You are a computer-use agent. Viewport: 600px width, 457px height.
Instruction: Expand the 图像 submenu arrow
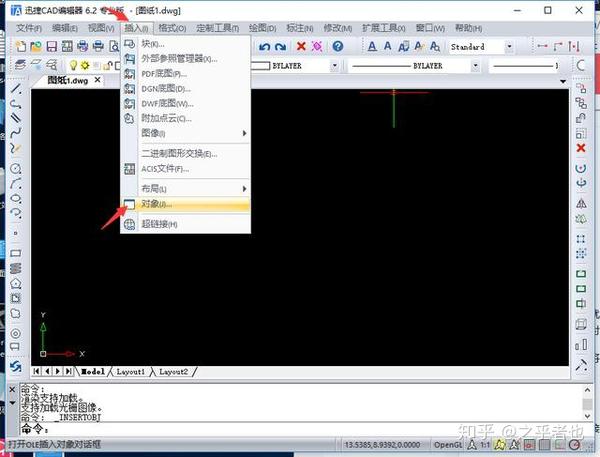244,133
